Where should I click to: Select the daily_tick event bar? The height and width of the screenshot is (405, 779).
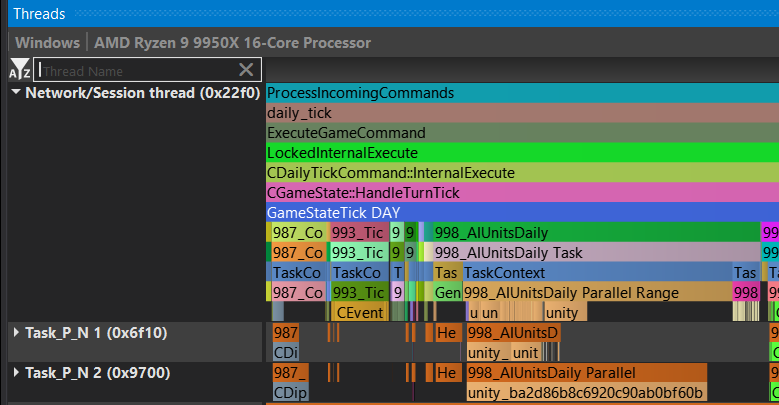pyautogui.click(x=523, y=113)
